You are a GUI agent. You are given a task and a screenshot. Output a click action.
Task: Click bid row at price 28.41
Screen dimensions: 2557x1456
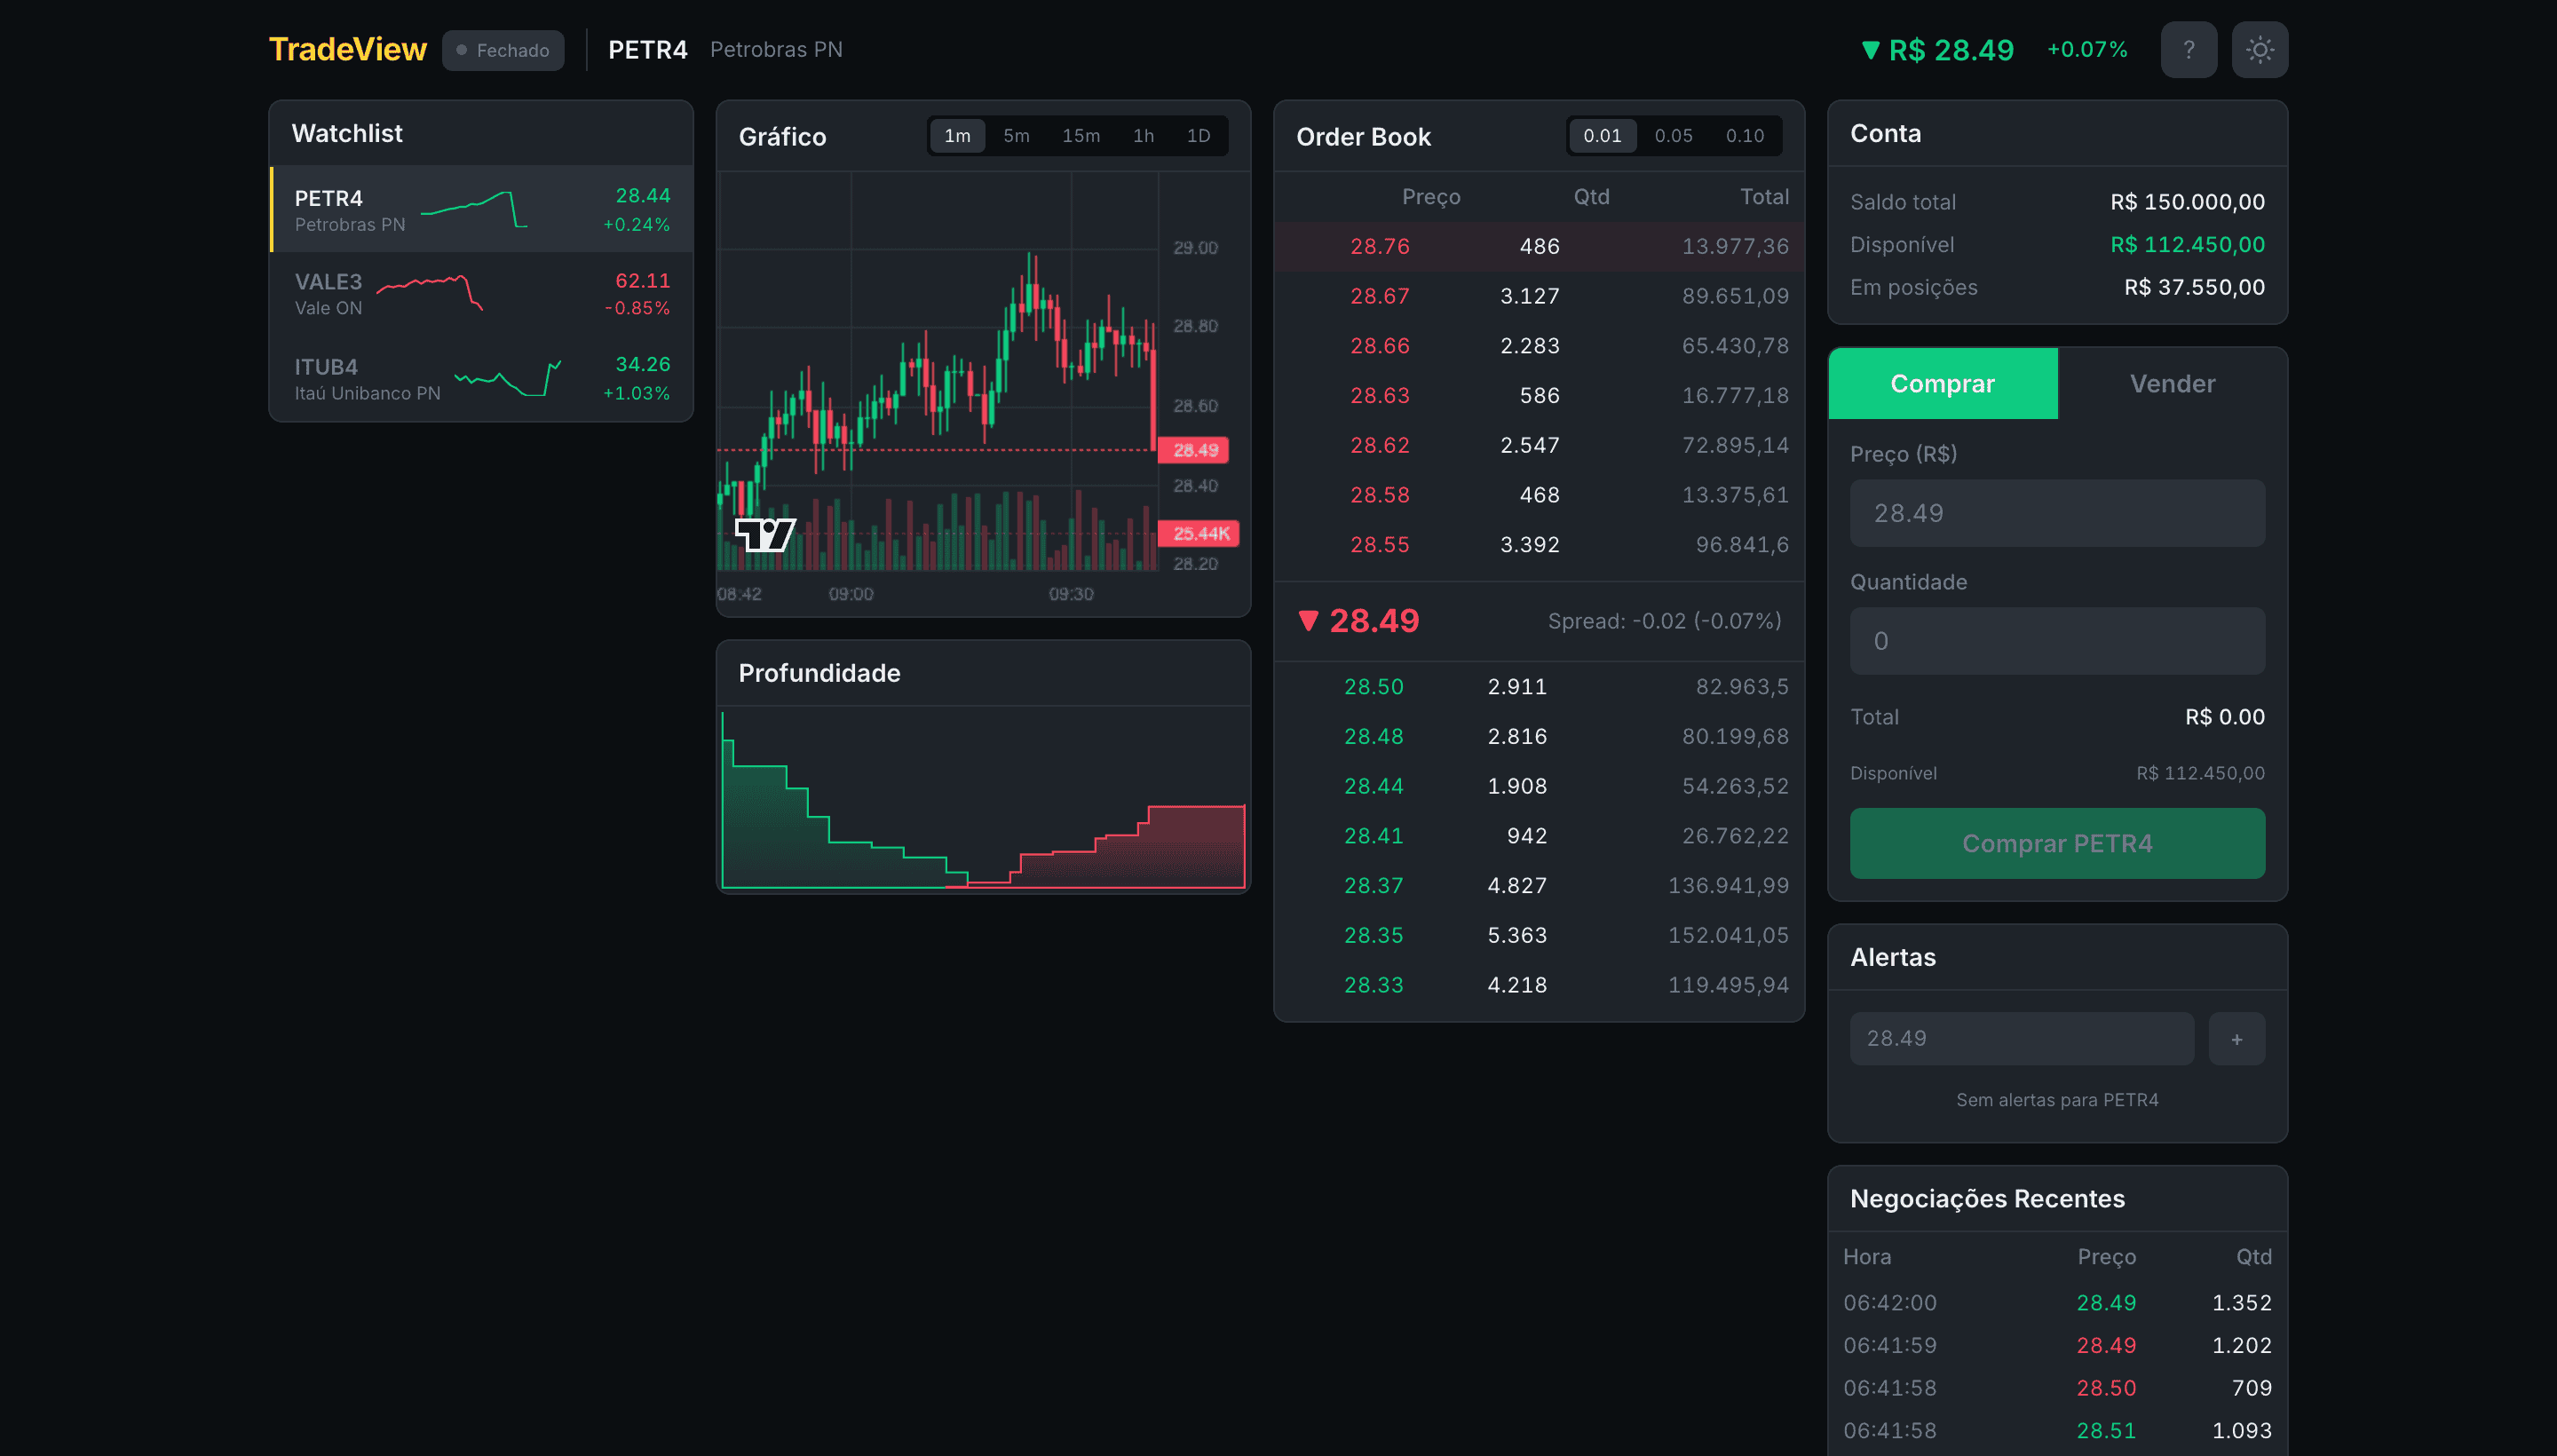click(x=1539, y=836)
